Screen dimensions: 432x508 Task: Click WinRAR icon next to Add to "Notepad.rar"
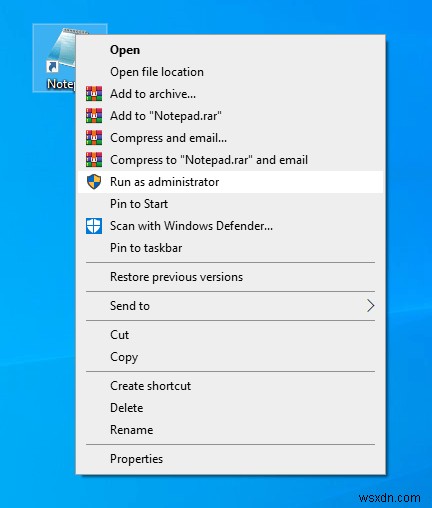click(x=94, y=116)
